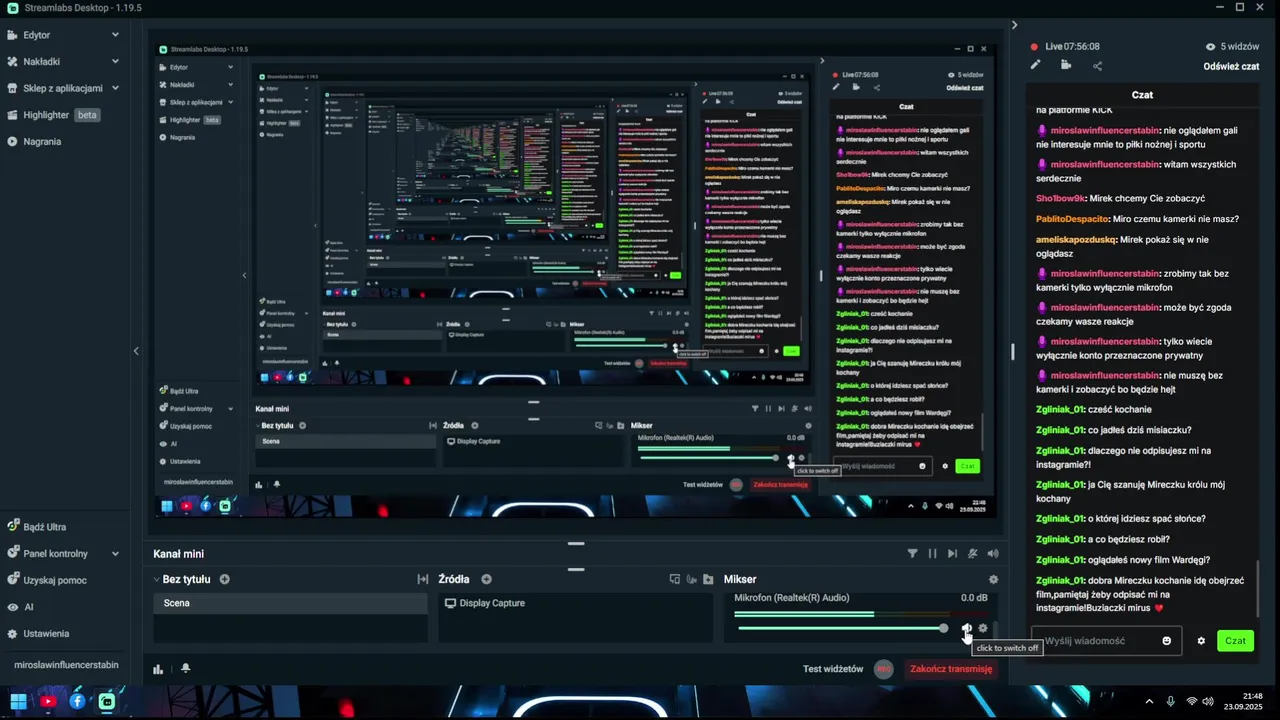Screen dimensions: 1280x720
Task: Mute the Mikrofon (Realtek) audio
Action: pyautogui.click(x=966, y=629)
